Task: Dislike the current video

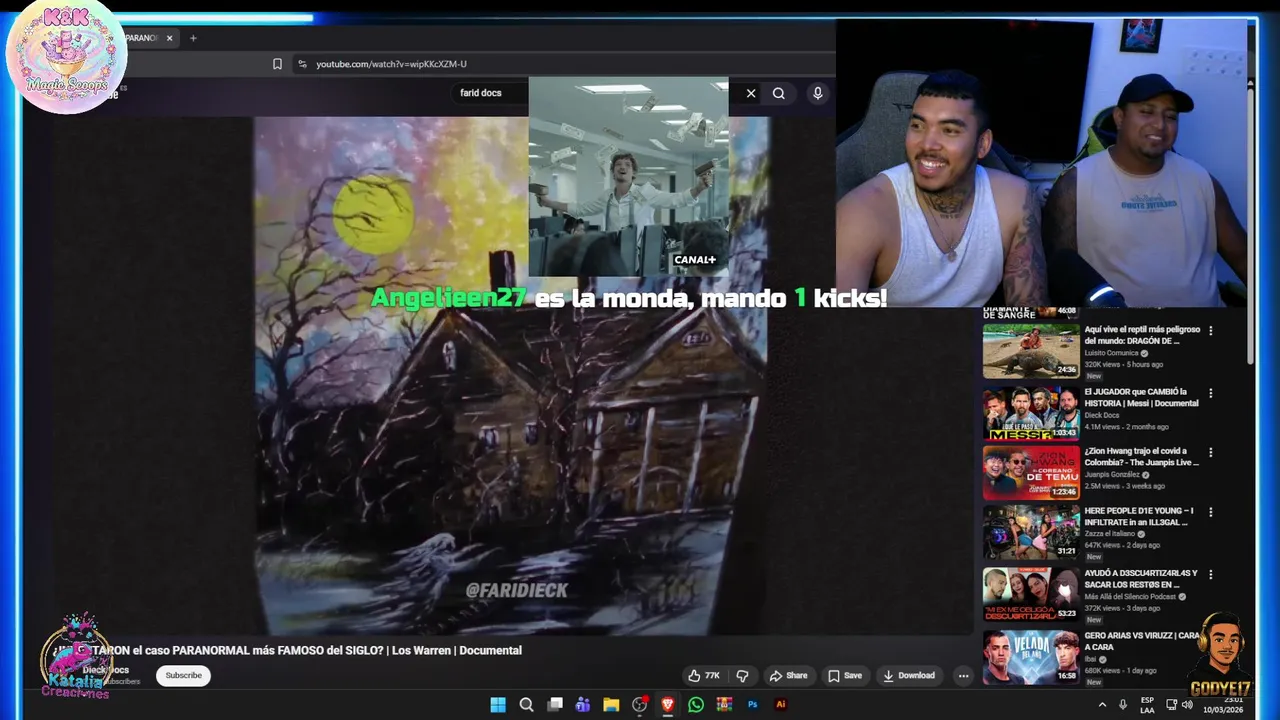Action: pos(742,676)
